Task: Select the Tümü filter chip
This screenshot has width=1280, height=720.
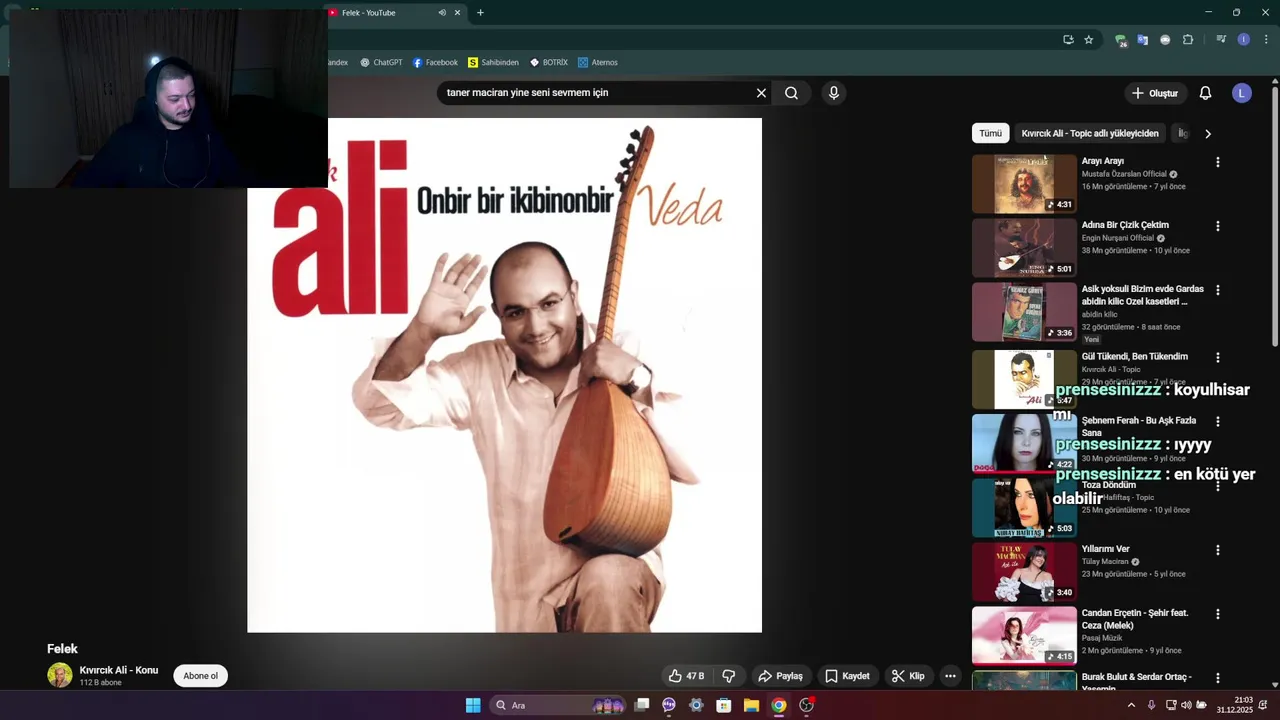Action: pos(990,133)
